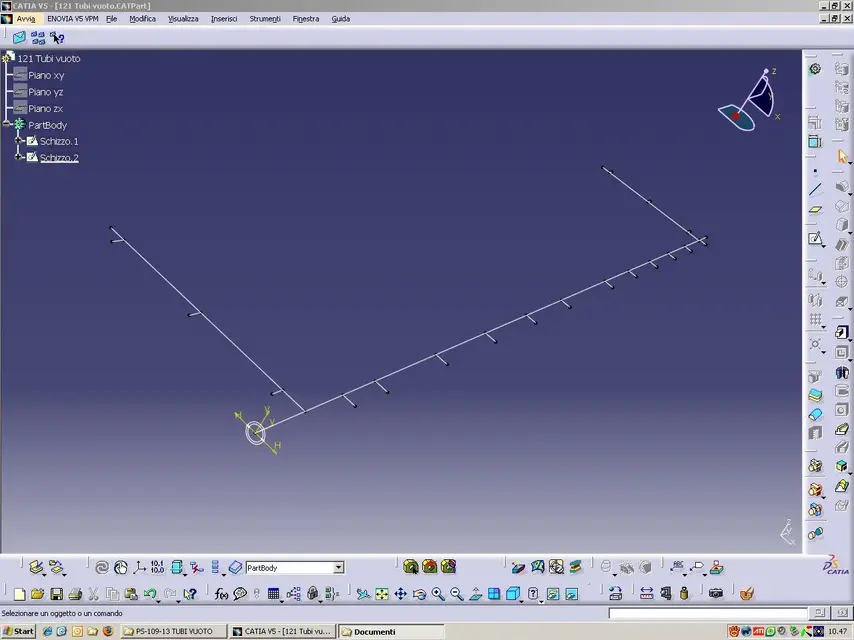Click the Capture camera icon
Viewport: 854px width, 640px height.
pyautogui.click(x=716, y=594)
